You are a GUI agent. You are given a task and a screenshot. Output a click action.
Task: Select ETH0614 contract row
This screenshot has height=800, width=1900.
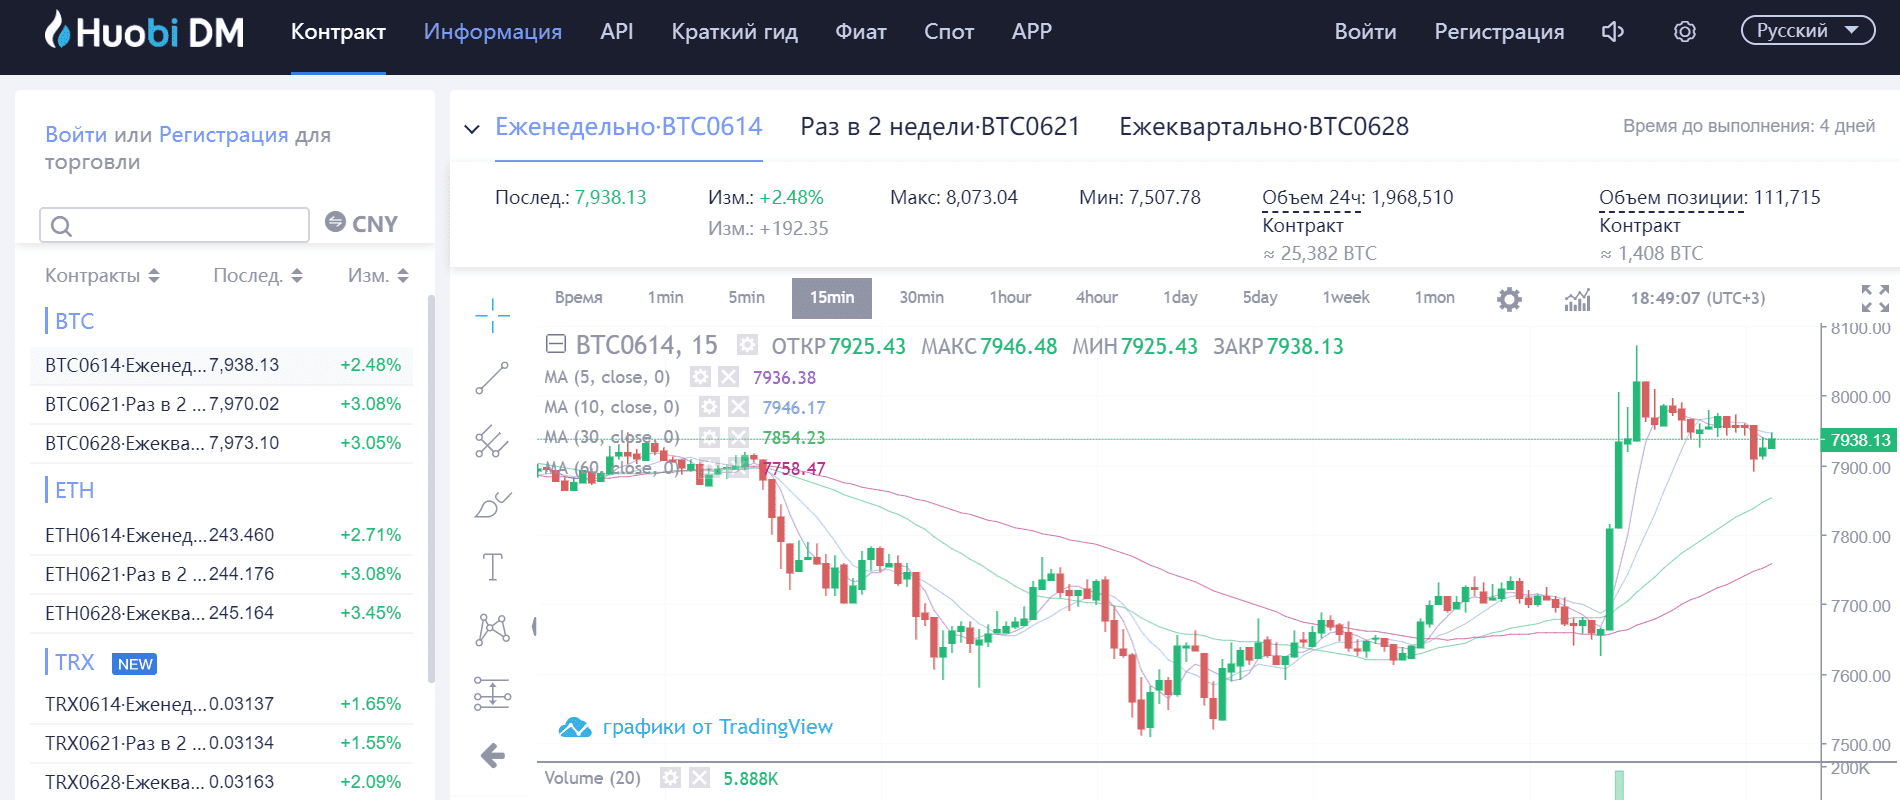[222, 535]
